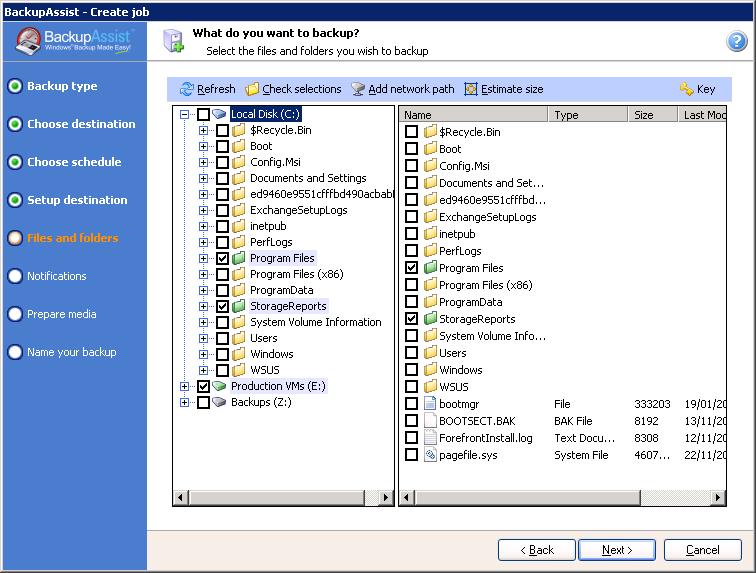Sort by Last Modified column header

[x=702, y=115]
